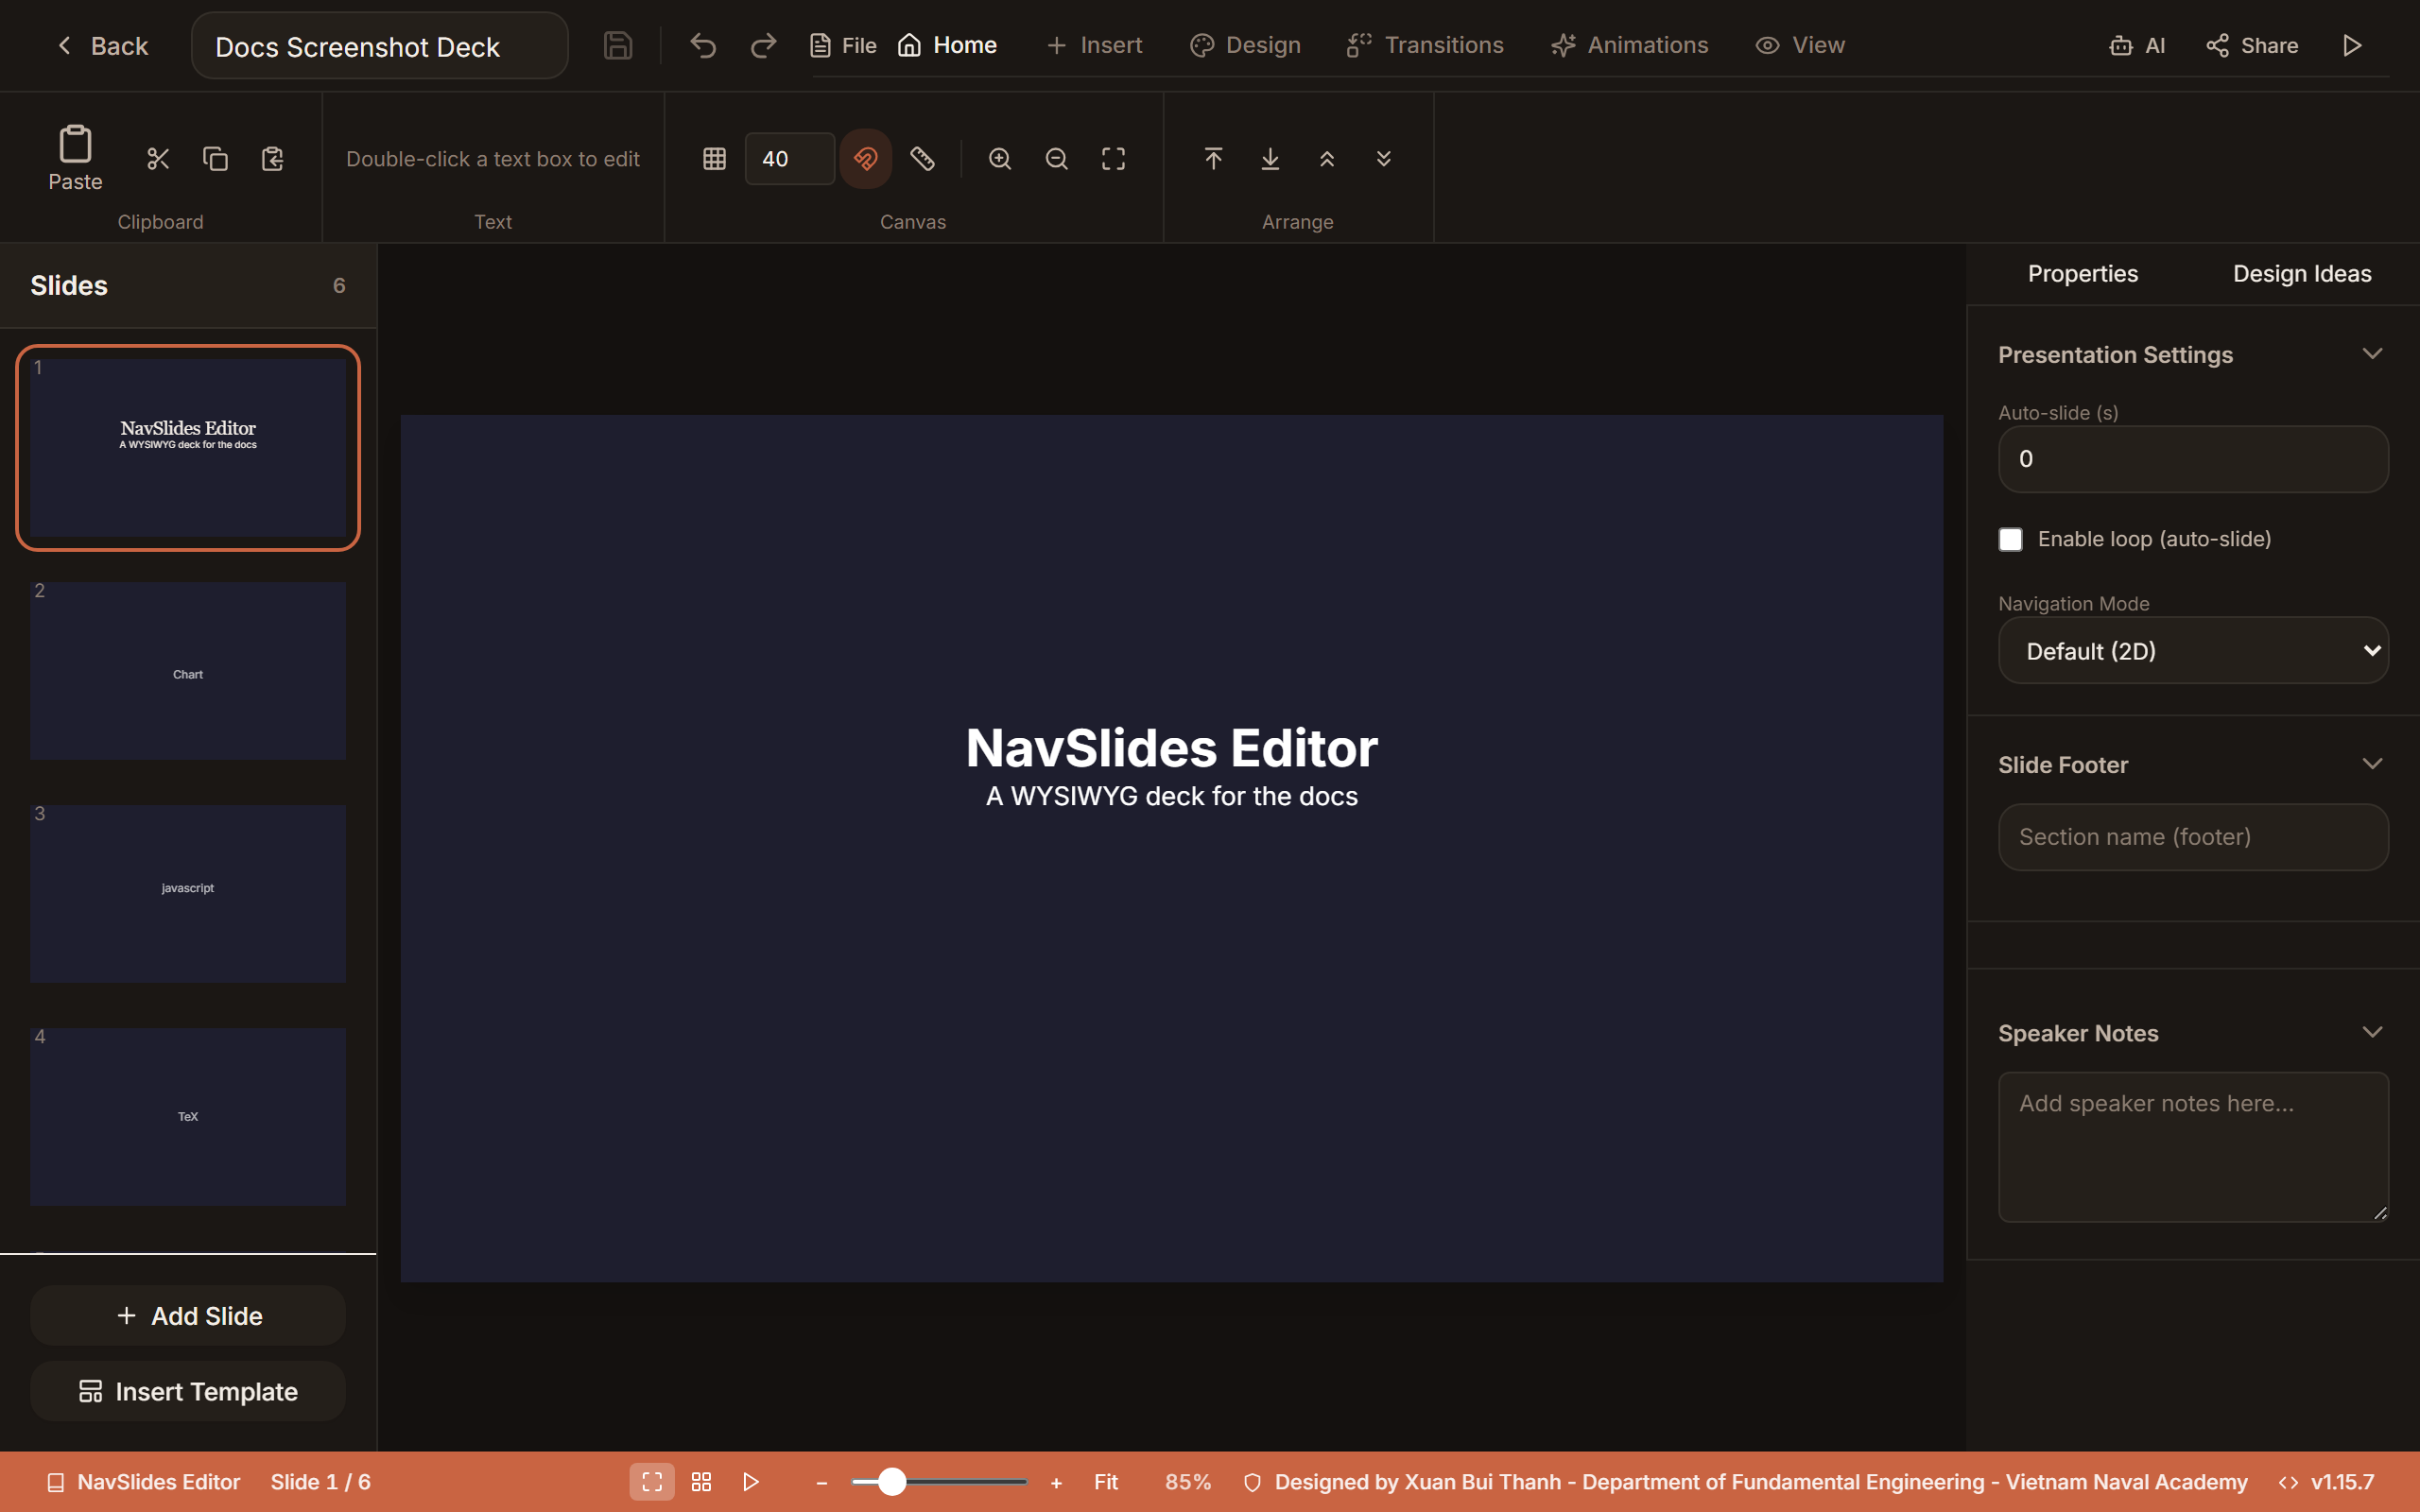The height and width of the screenshot is (1512, 2420).
Task: Click the Zoom In magnifier icon
Action: (x=1000, y=159)
